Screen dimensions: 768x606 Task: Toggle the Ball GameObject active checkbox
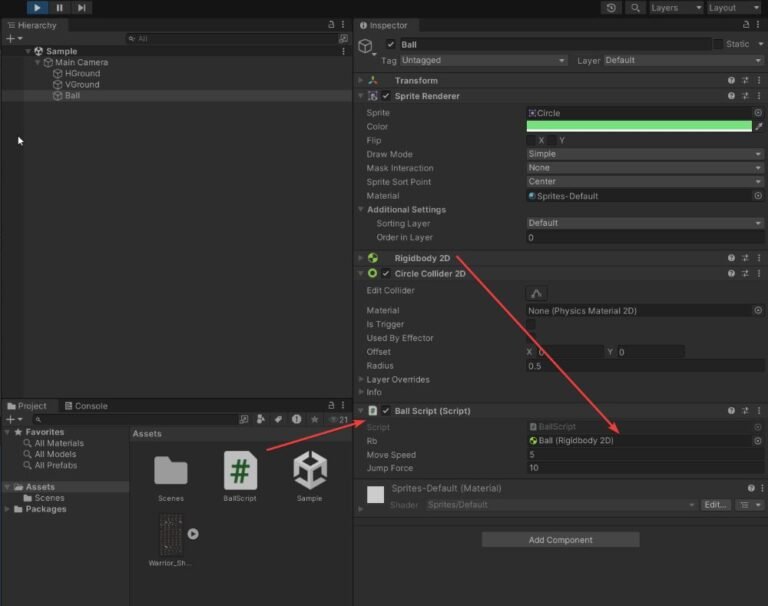tap(390, 45)
